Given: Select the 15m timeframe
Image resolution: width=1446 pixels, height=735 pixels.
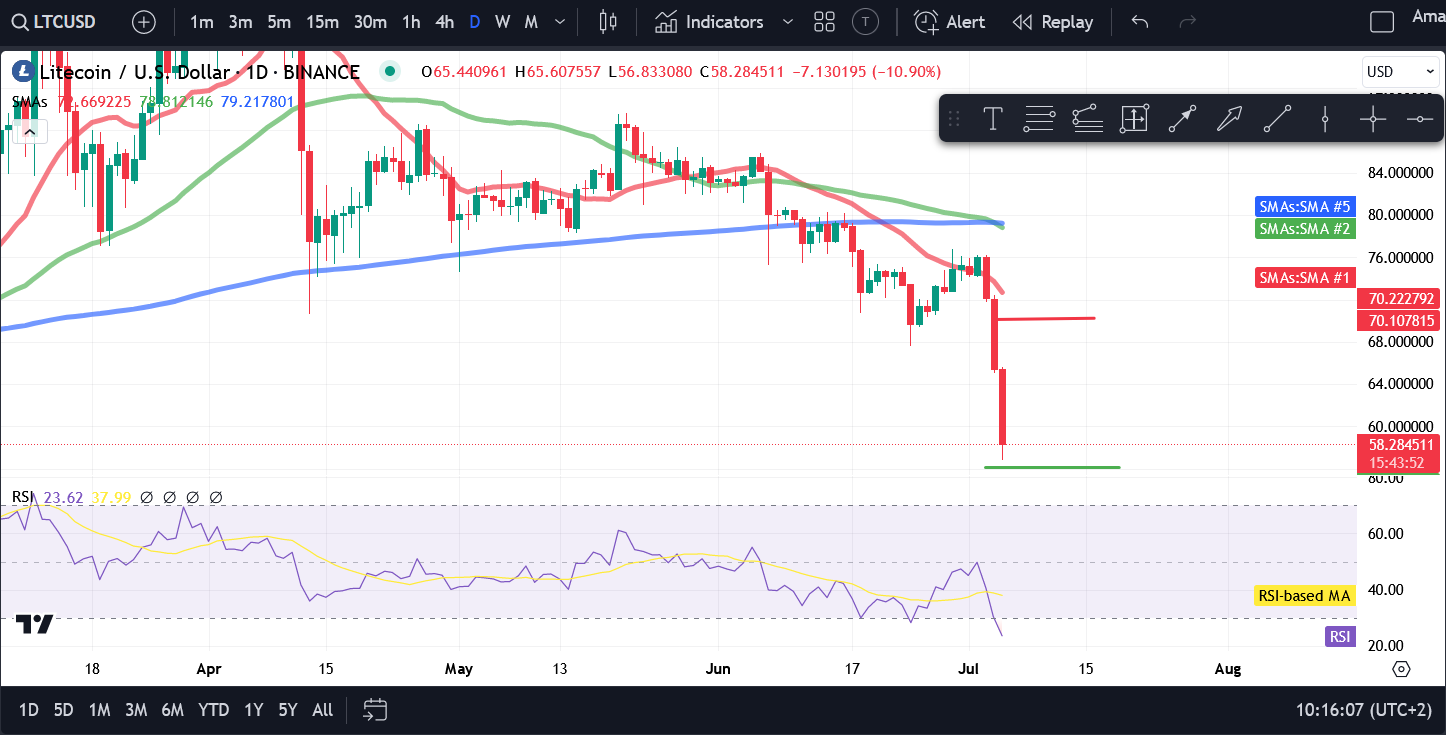Looking at the screenshot, I should coord(322,21).
